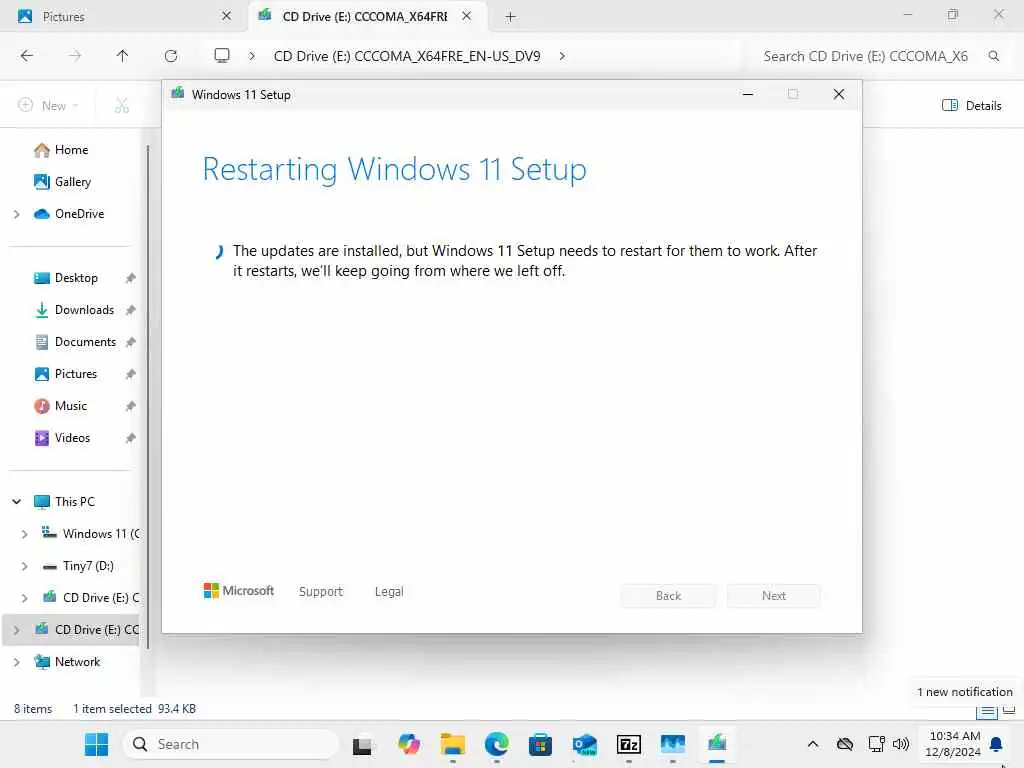Expand the OneDrive node
The height and width of the screenshot is (768, 1024).
pyautogui.click(x=17, y=214)
